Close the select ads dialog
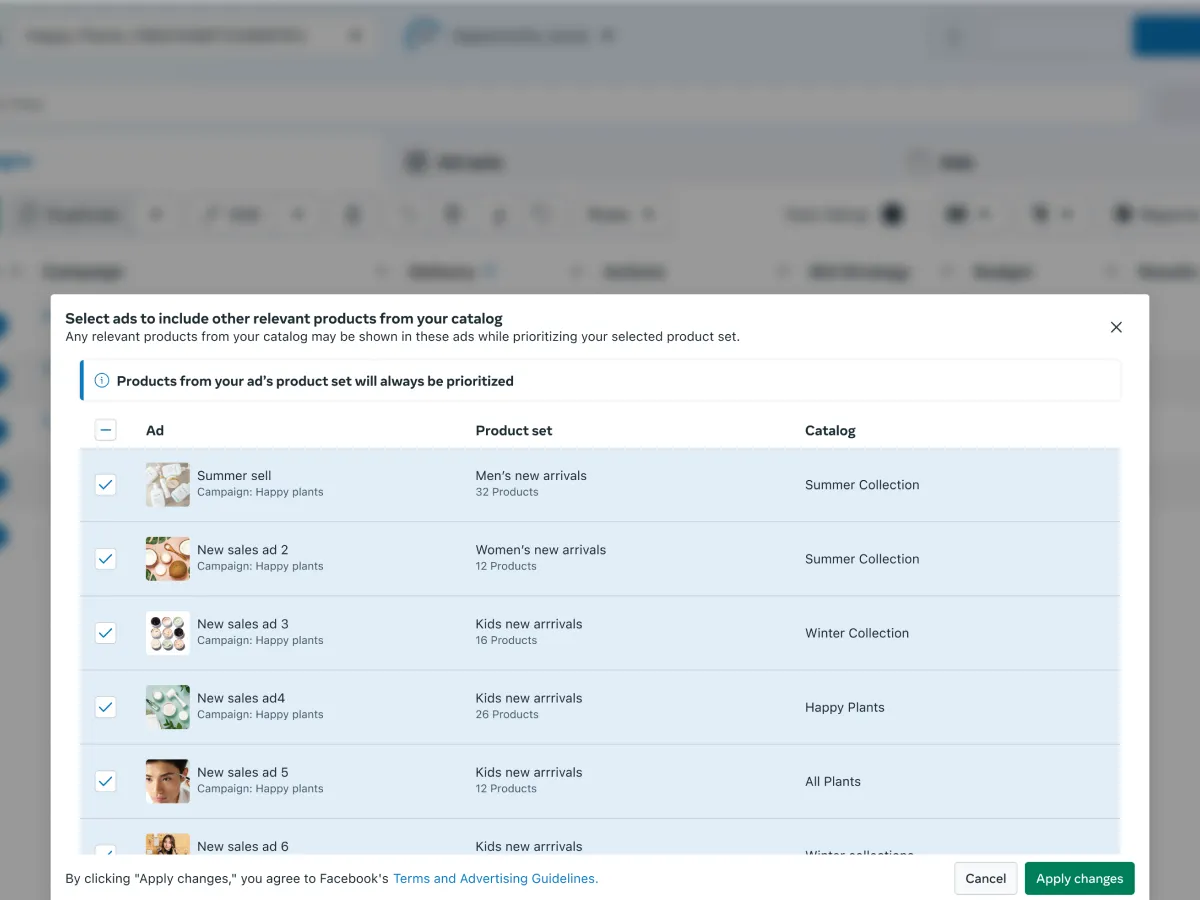 pos(1116,327)
